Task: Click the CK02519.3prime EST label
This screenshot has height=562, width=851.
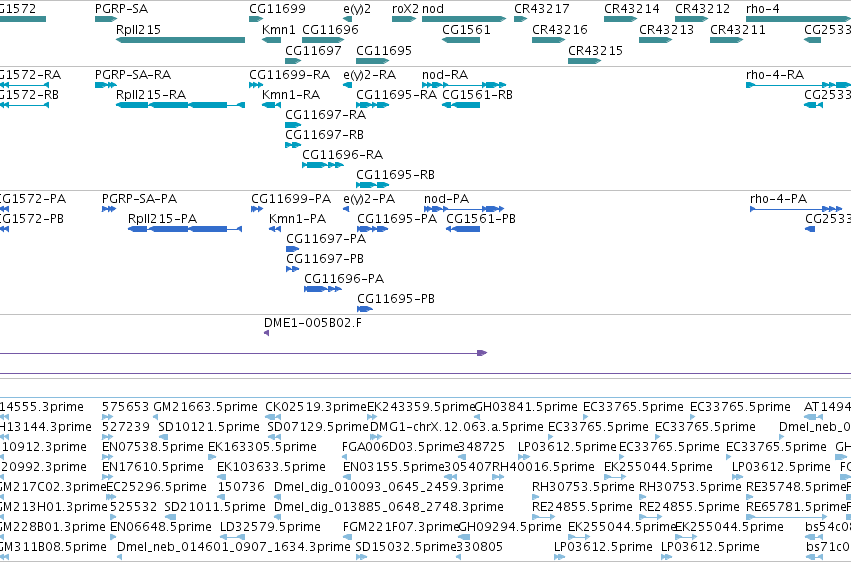Action: [316, 407]
